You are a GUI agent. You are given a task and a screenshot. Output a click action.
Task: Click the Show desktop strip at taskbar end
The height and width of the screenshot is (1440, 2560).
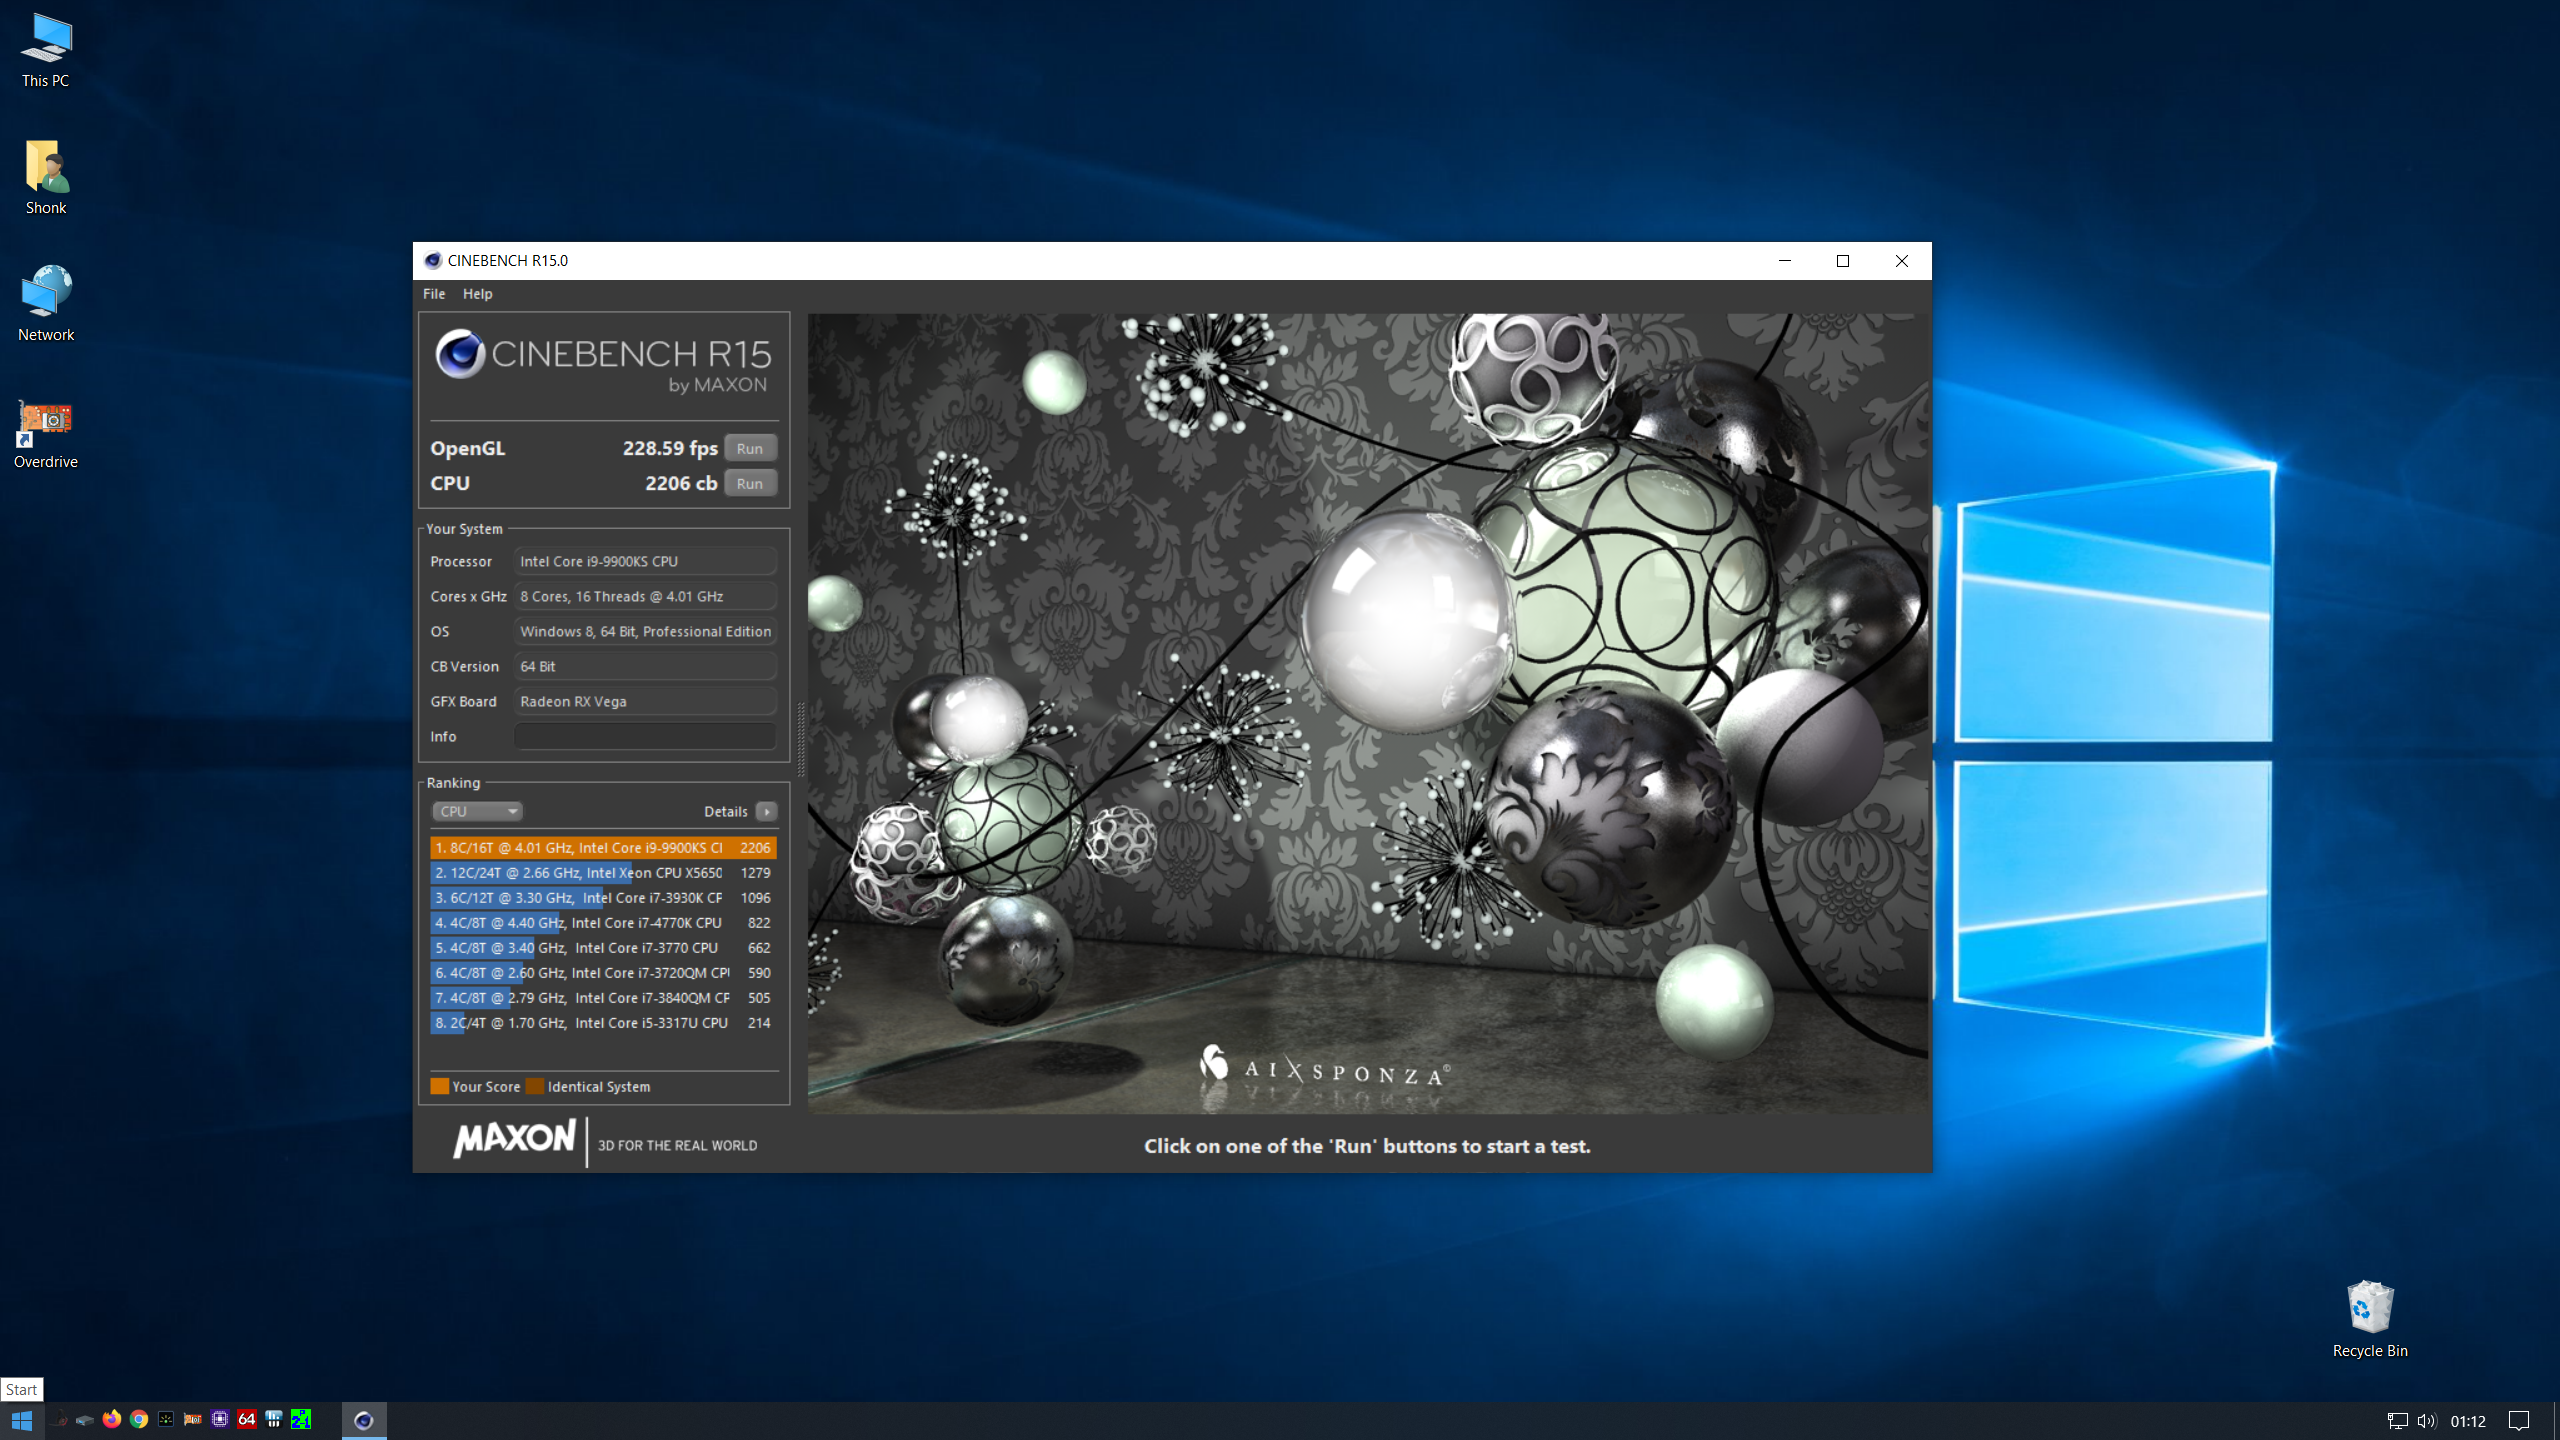pos(2556,1420)
